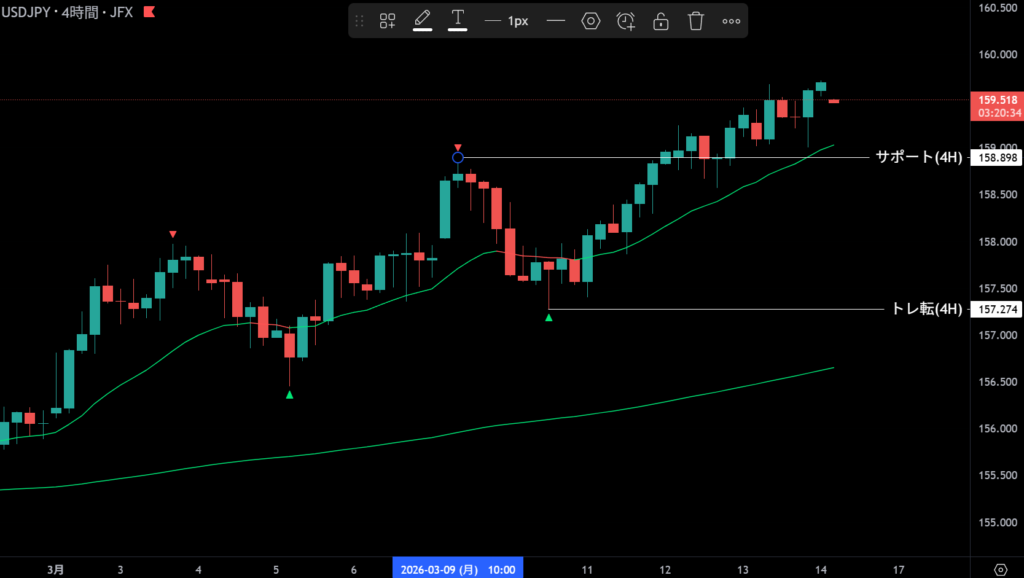Image resolution: width=1024 pixels, height=578 pixels.
Task: Toggle the lock on selected drawing
Action: 661,21
